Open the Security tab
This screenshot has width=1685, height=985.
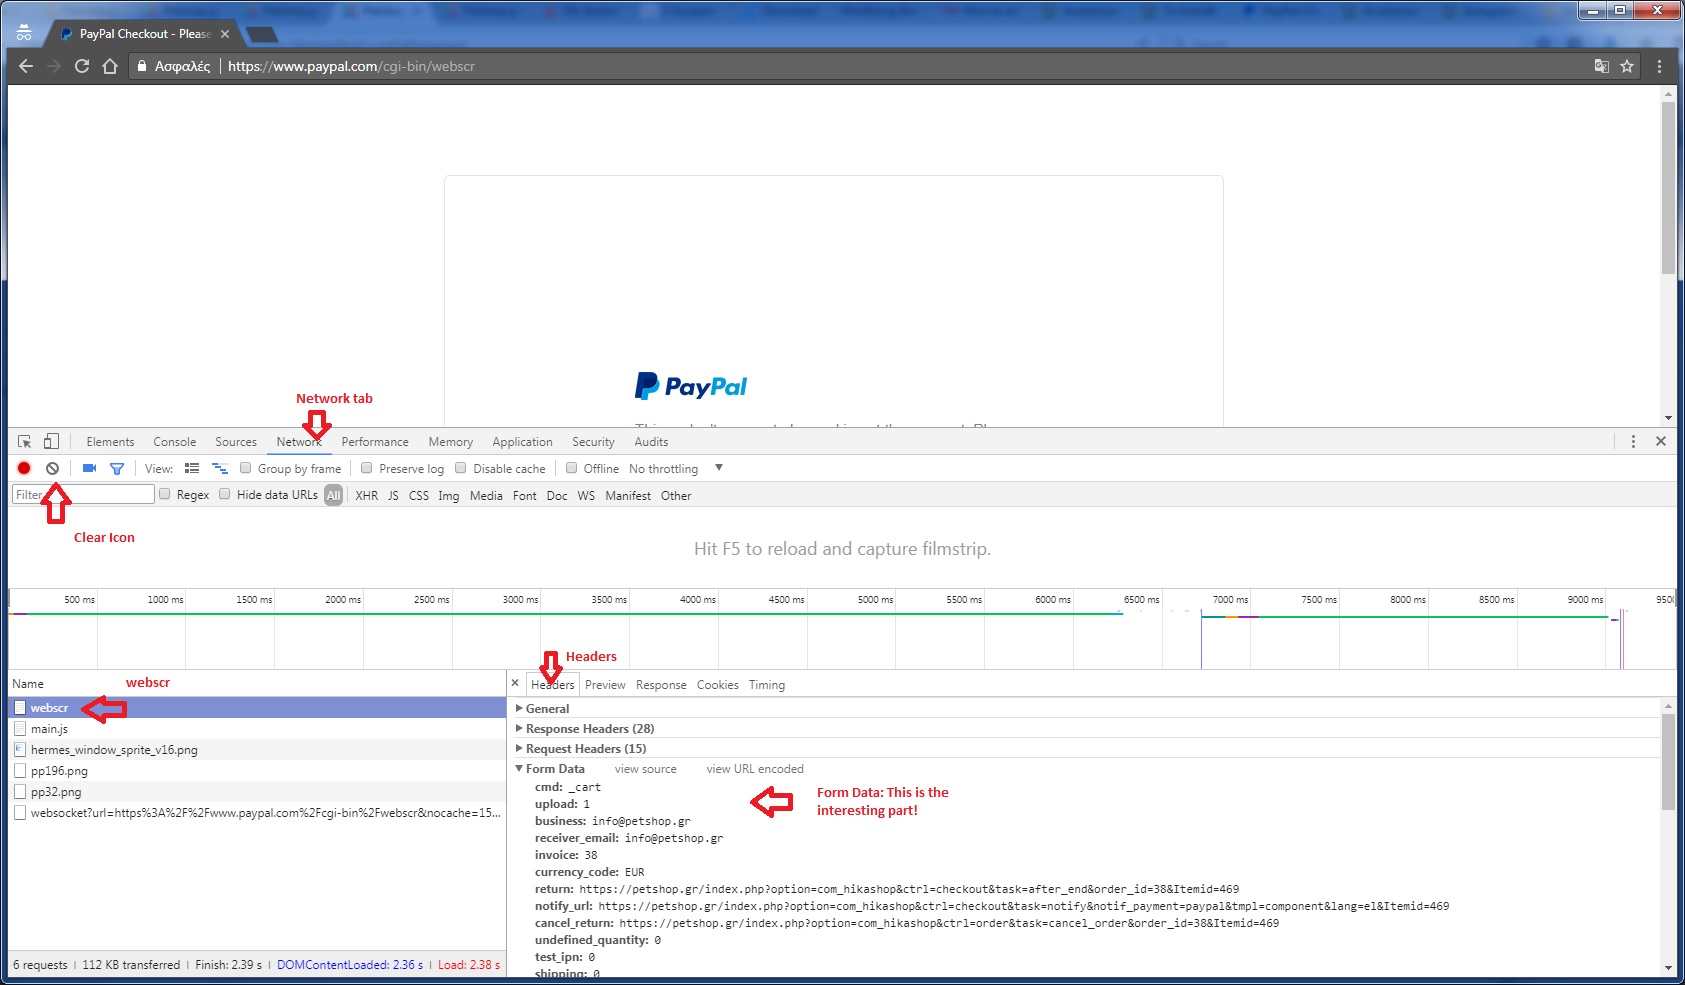pos(593,441)
